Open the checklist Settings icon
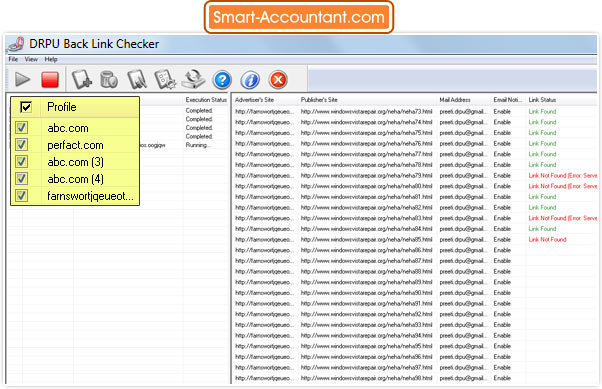 165,79
